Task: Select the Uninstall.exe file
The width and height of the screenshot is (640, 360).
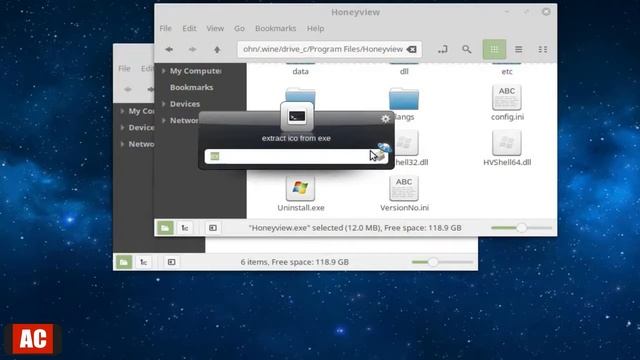Action: (301, 193)
